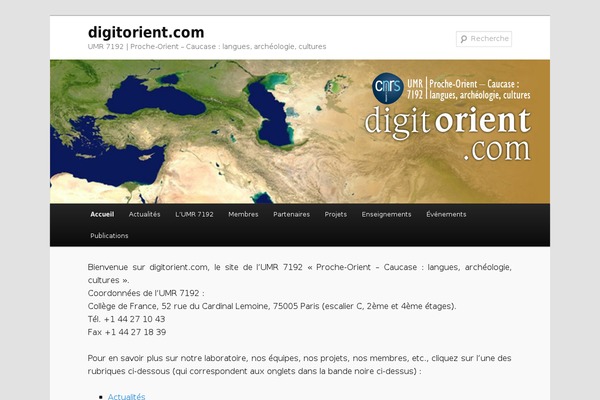Open the L'UMR 7192 menu item
Screen dimensions: 600x400
[194, 214]
